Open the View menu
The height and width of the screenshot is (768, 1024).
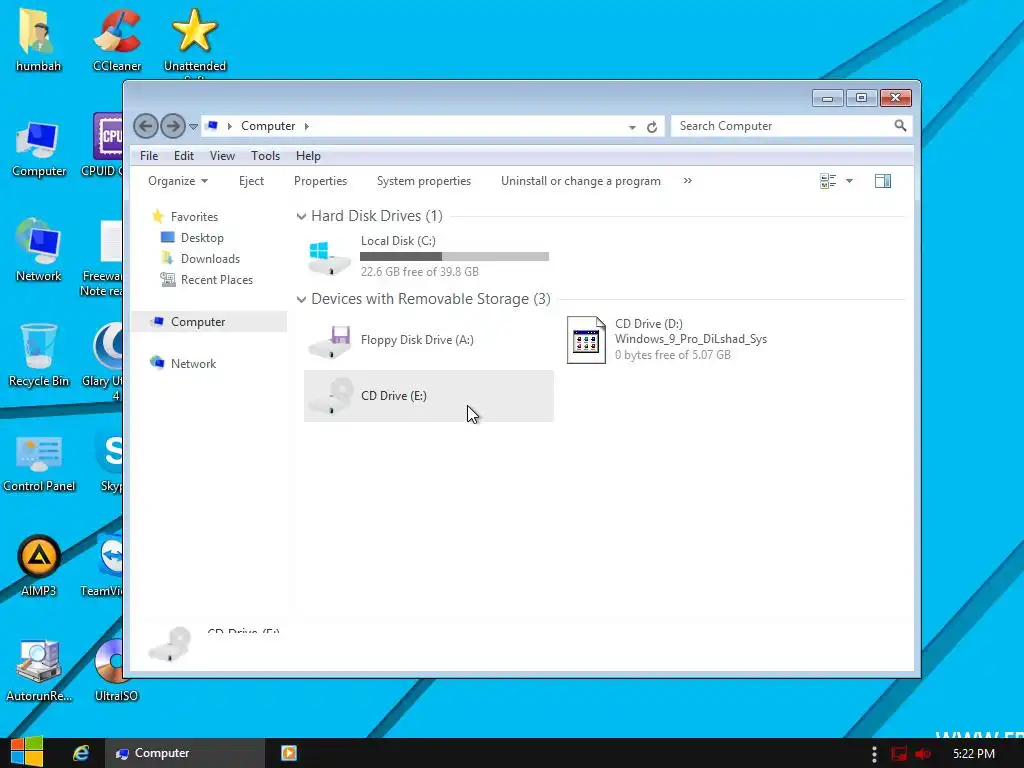222,155
